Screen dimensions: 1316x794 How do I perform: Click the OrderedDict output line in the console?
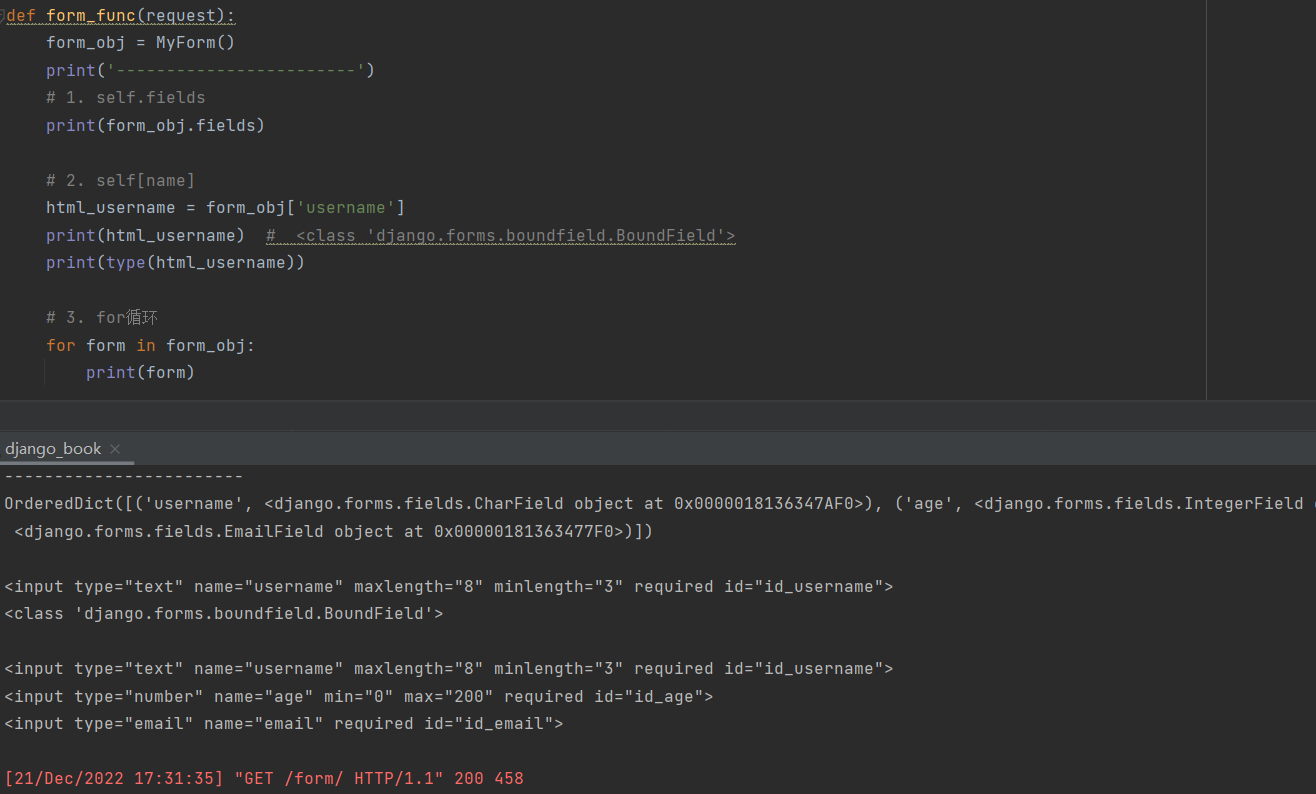coord(658,504)
